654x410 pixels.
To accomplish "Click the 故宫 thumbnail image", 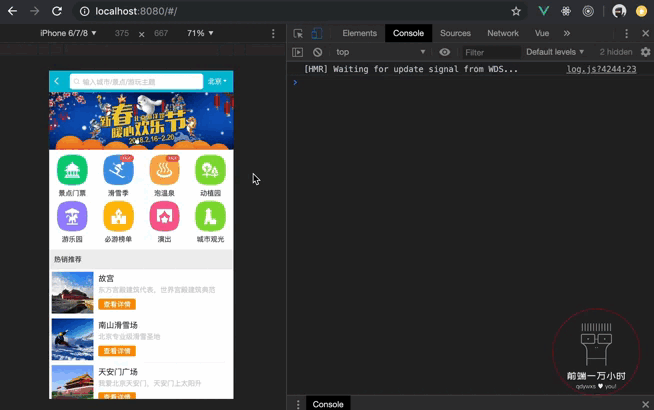I will click(x=73, y=292).
